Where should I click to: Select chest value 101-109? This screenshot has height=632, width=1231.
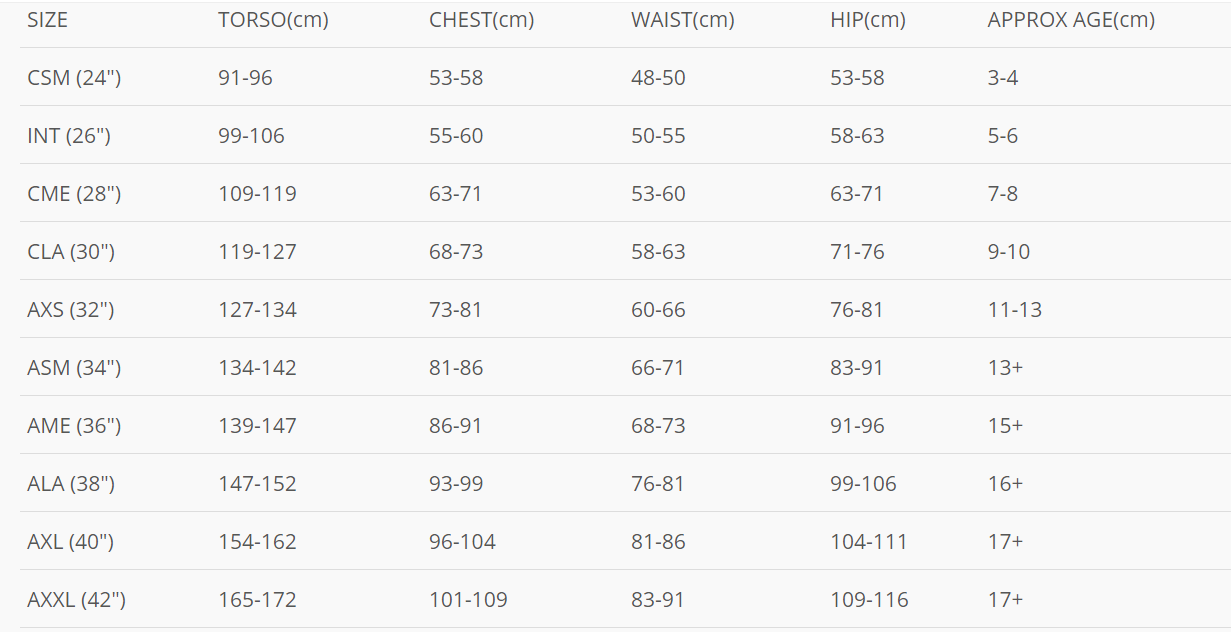pyautogui.click(x=468, y=600)
